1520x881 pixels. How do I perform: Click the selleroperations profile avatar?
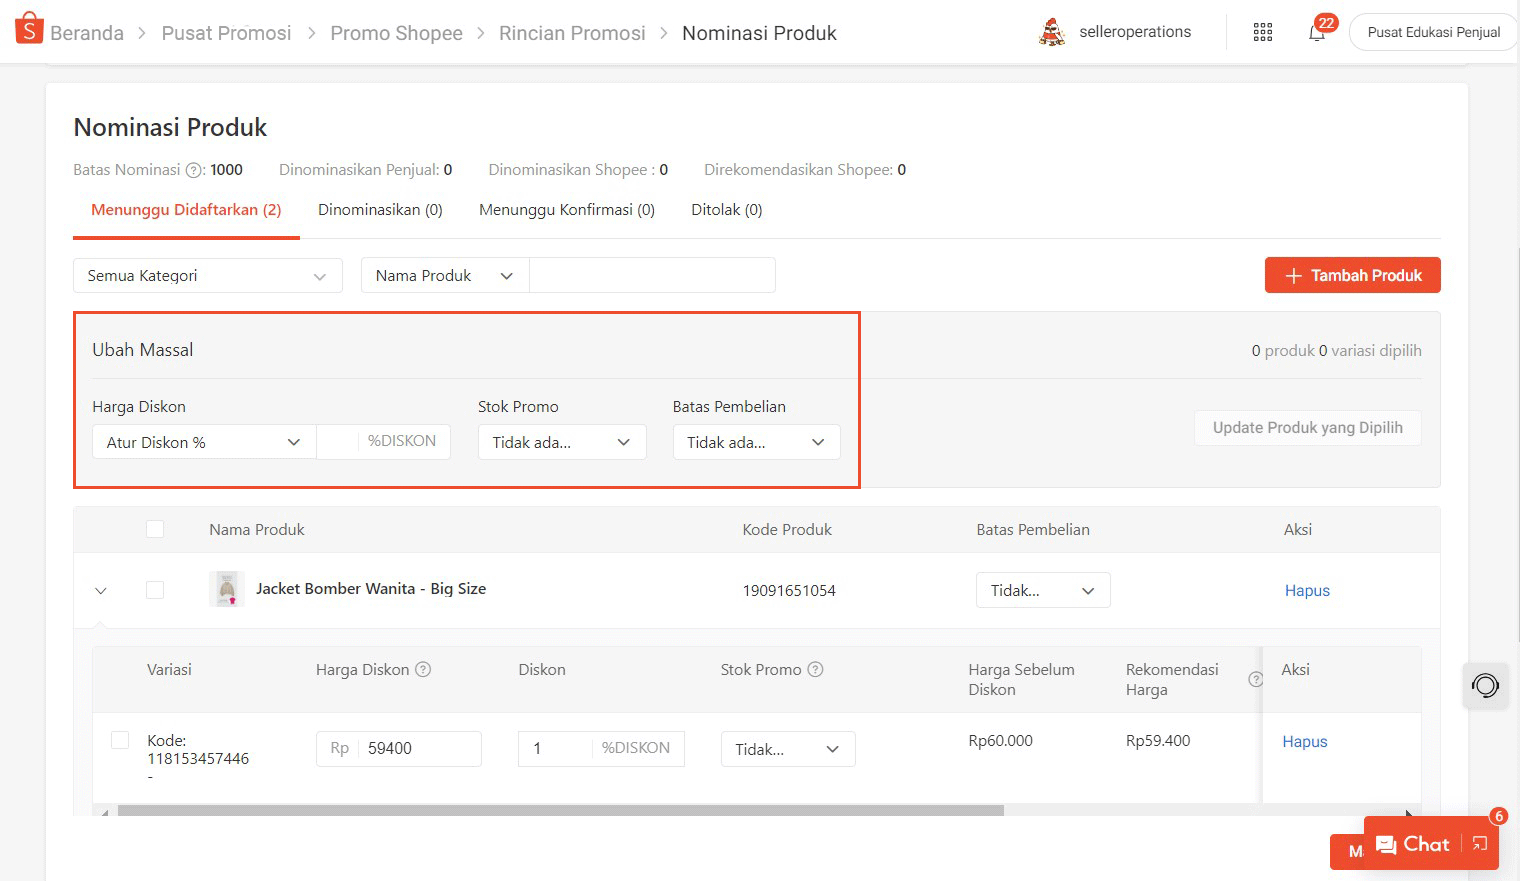[1052, 32]
